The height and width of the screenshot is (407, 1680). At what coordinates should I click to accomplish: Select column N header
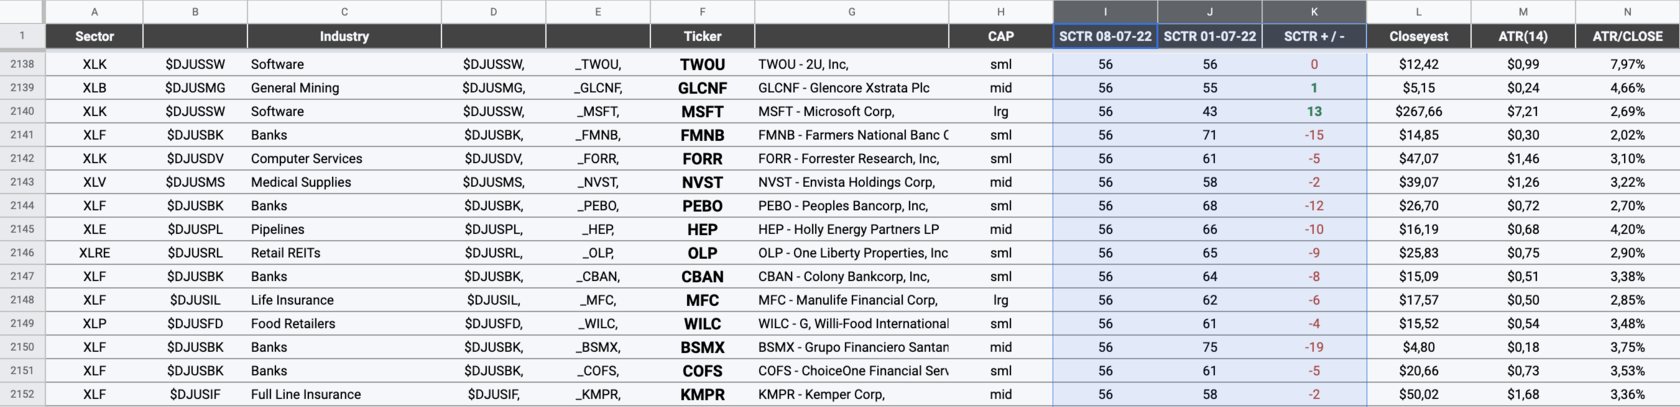point(1627,12)
